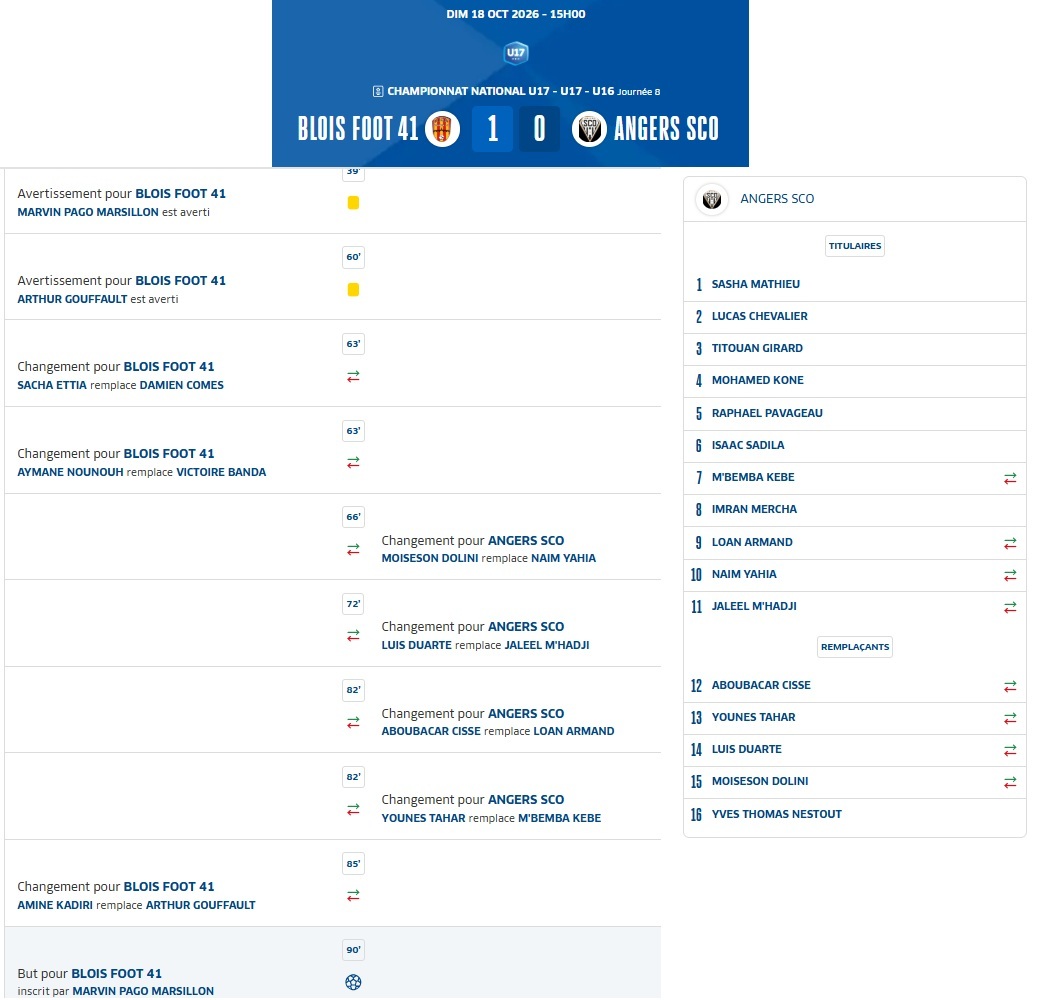Click the goal ball icon at 90'
This screenshot has height=1000, width=1058.
353,982
